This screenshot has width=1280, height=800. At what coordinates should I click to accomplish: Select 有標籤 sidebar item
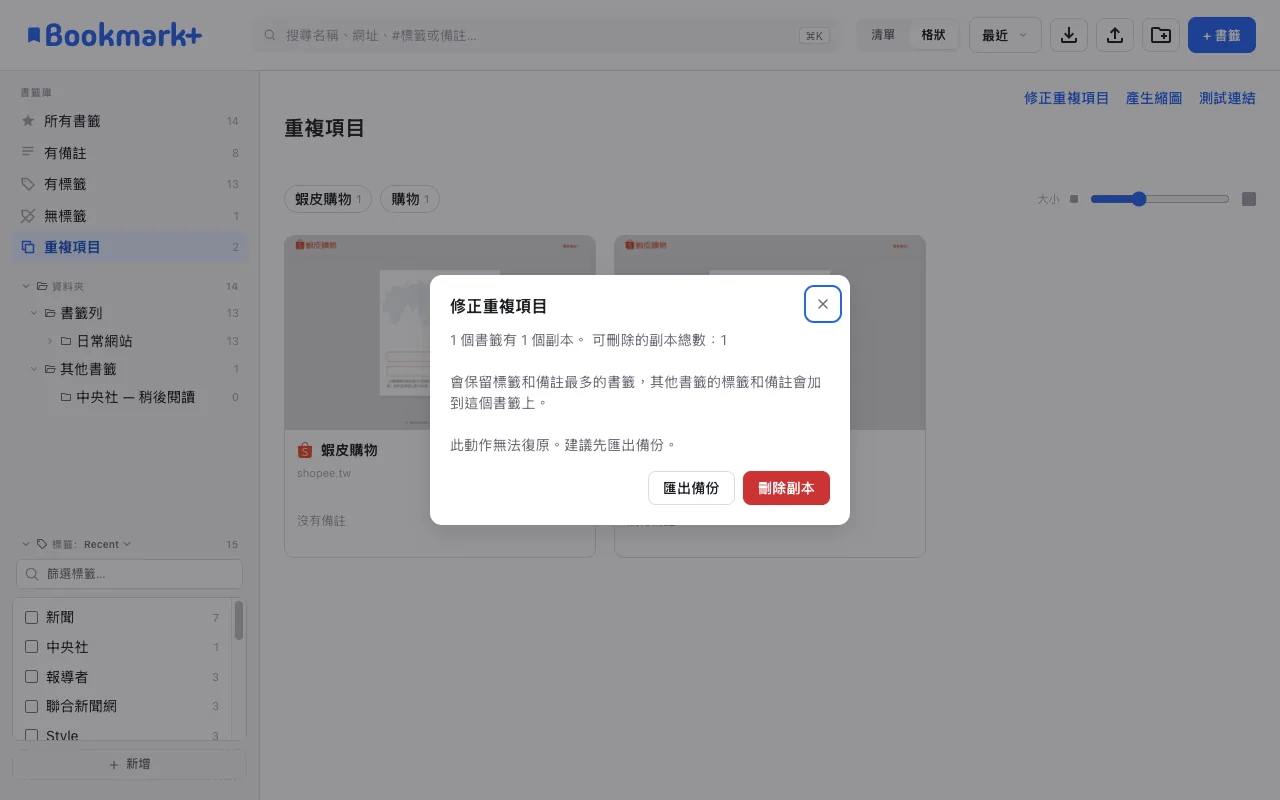click(x=130, y=184)
